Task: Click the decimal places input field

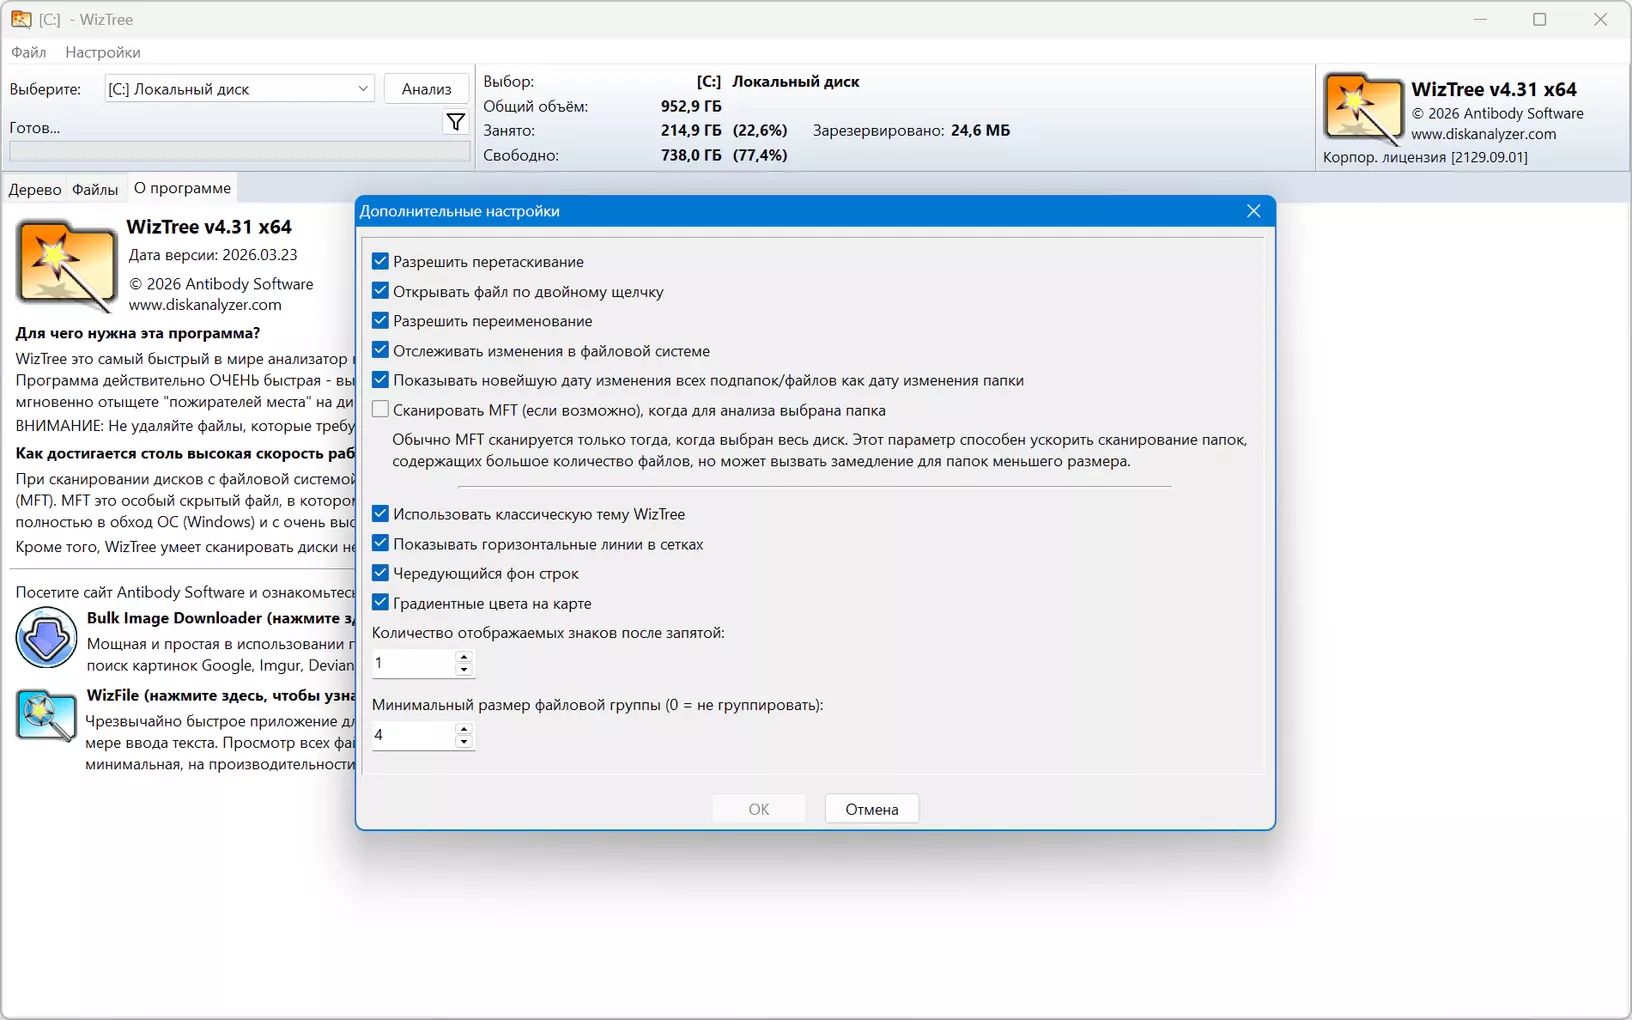Action: coord(414,663)
